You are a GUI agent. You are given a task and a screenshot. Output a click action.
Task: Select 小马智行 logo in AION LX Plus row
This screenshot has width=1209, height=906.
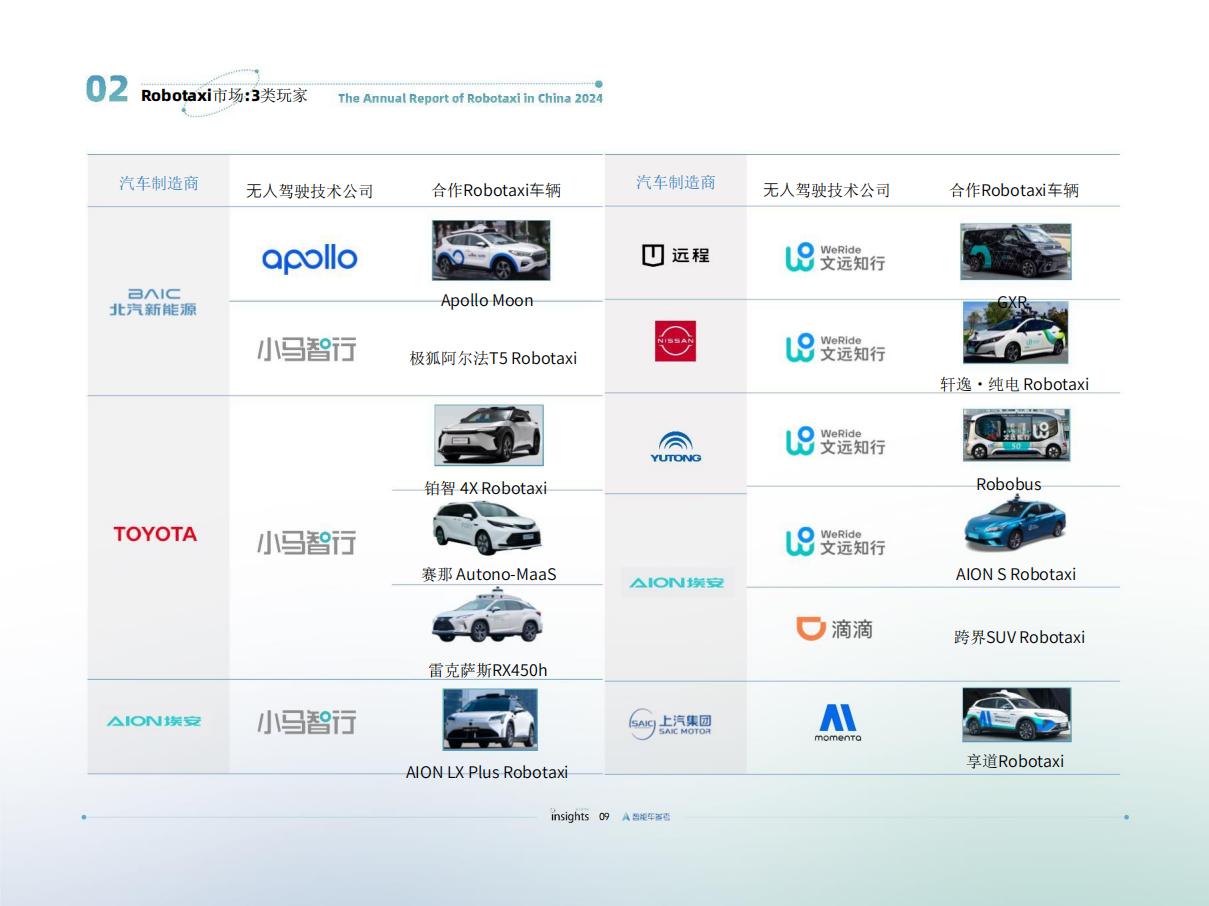pos(306,721)
